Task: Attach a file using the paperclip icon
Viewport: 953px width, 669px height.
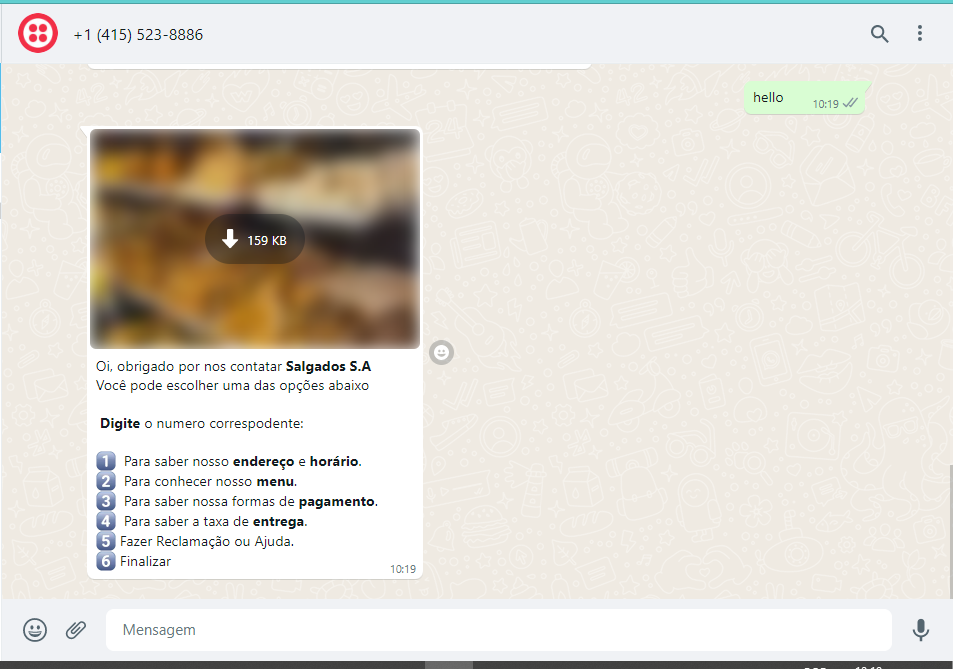Action: coord(76,630)
